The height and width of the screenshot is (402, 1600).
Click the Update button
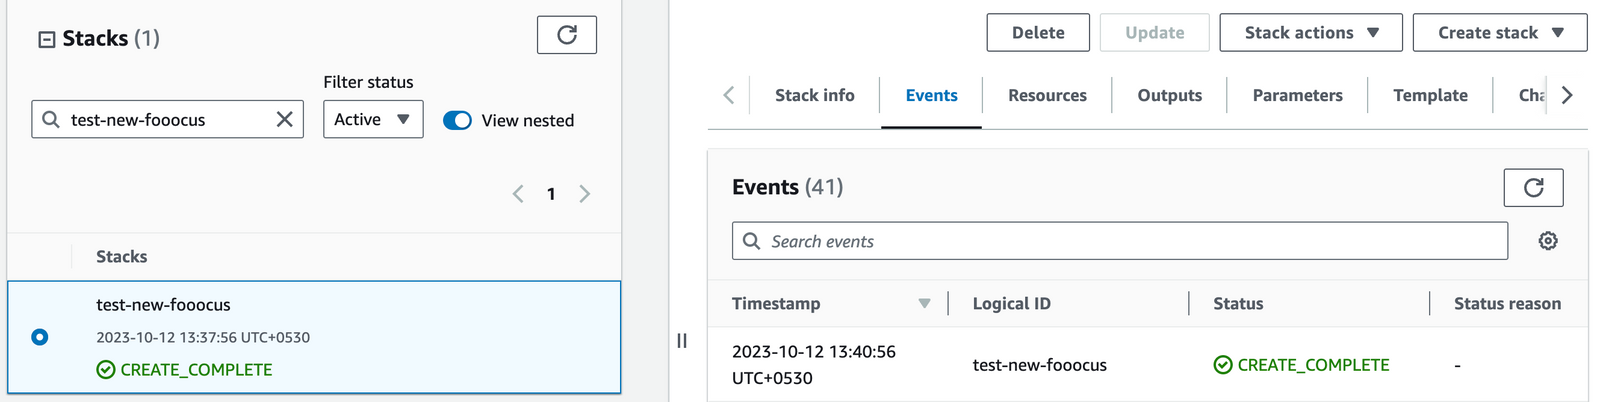(1155, 32)
